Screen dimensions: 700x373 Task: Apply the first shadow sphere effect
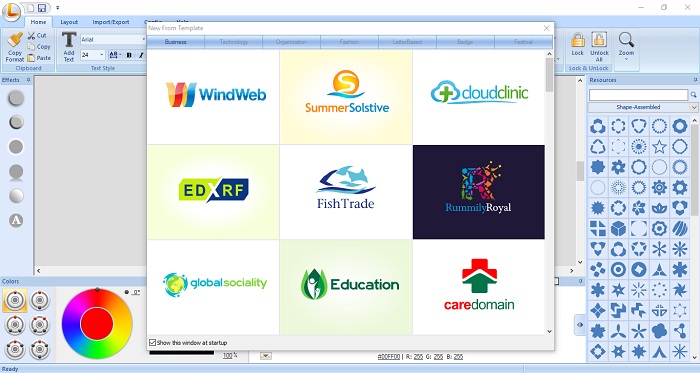(16, 98)
